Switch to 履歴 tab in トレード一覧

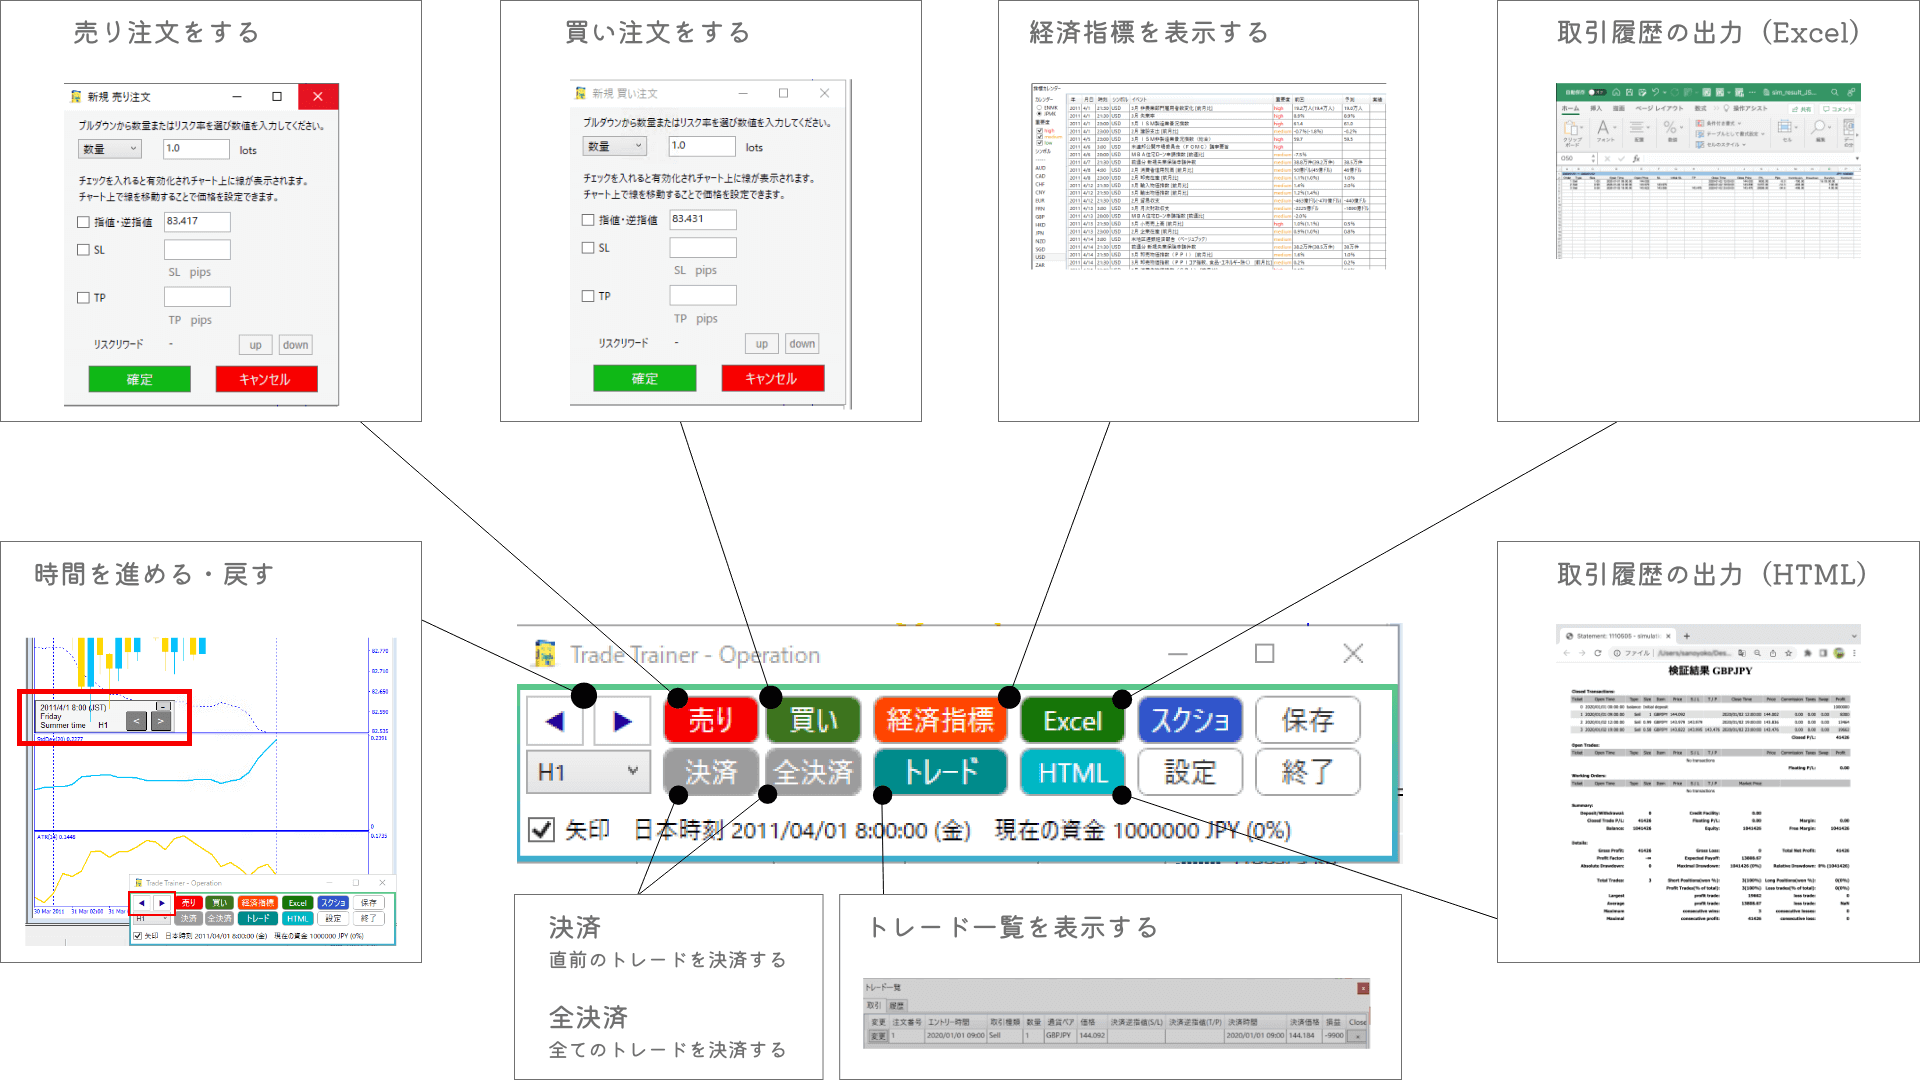[x=896, y=1005]
